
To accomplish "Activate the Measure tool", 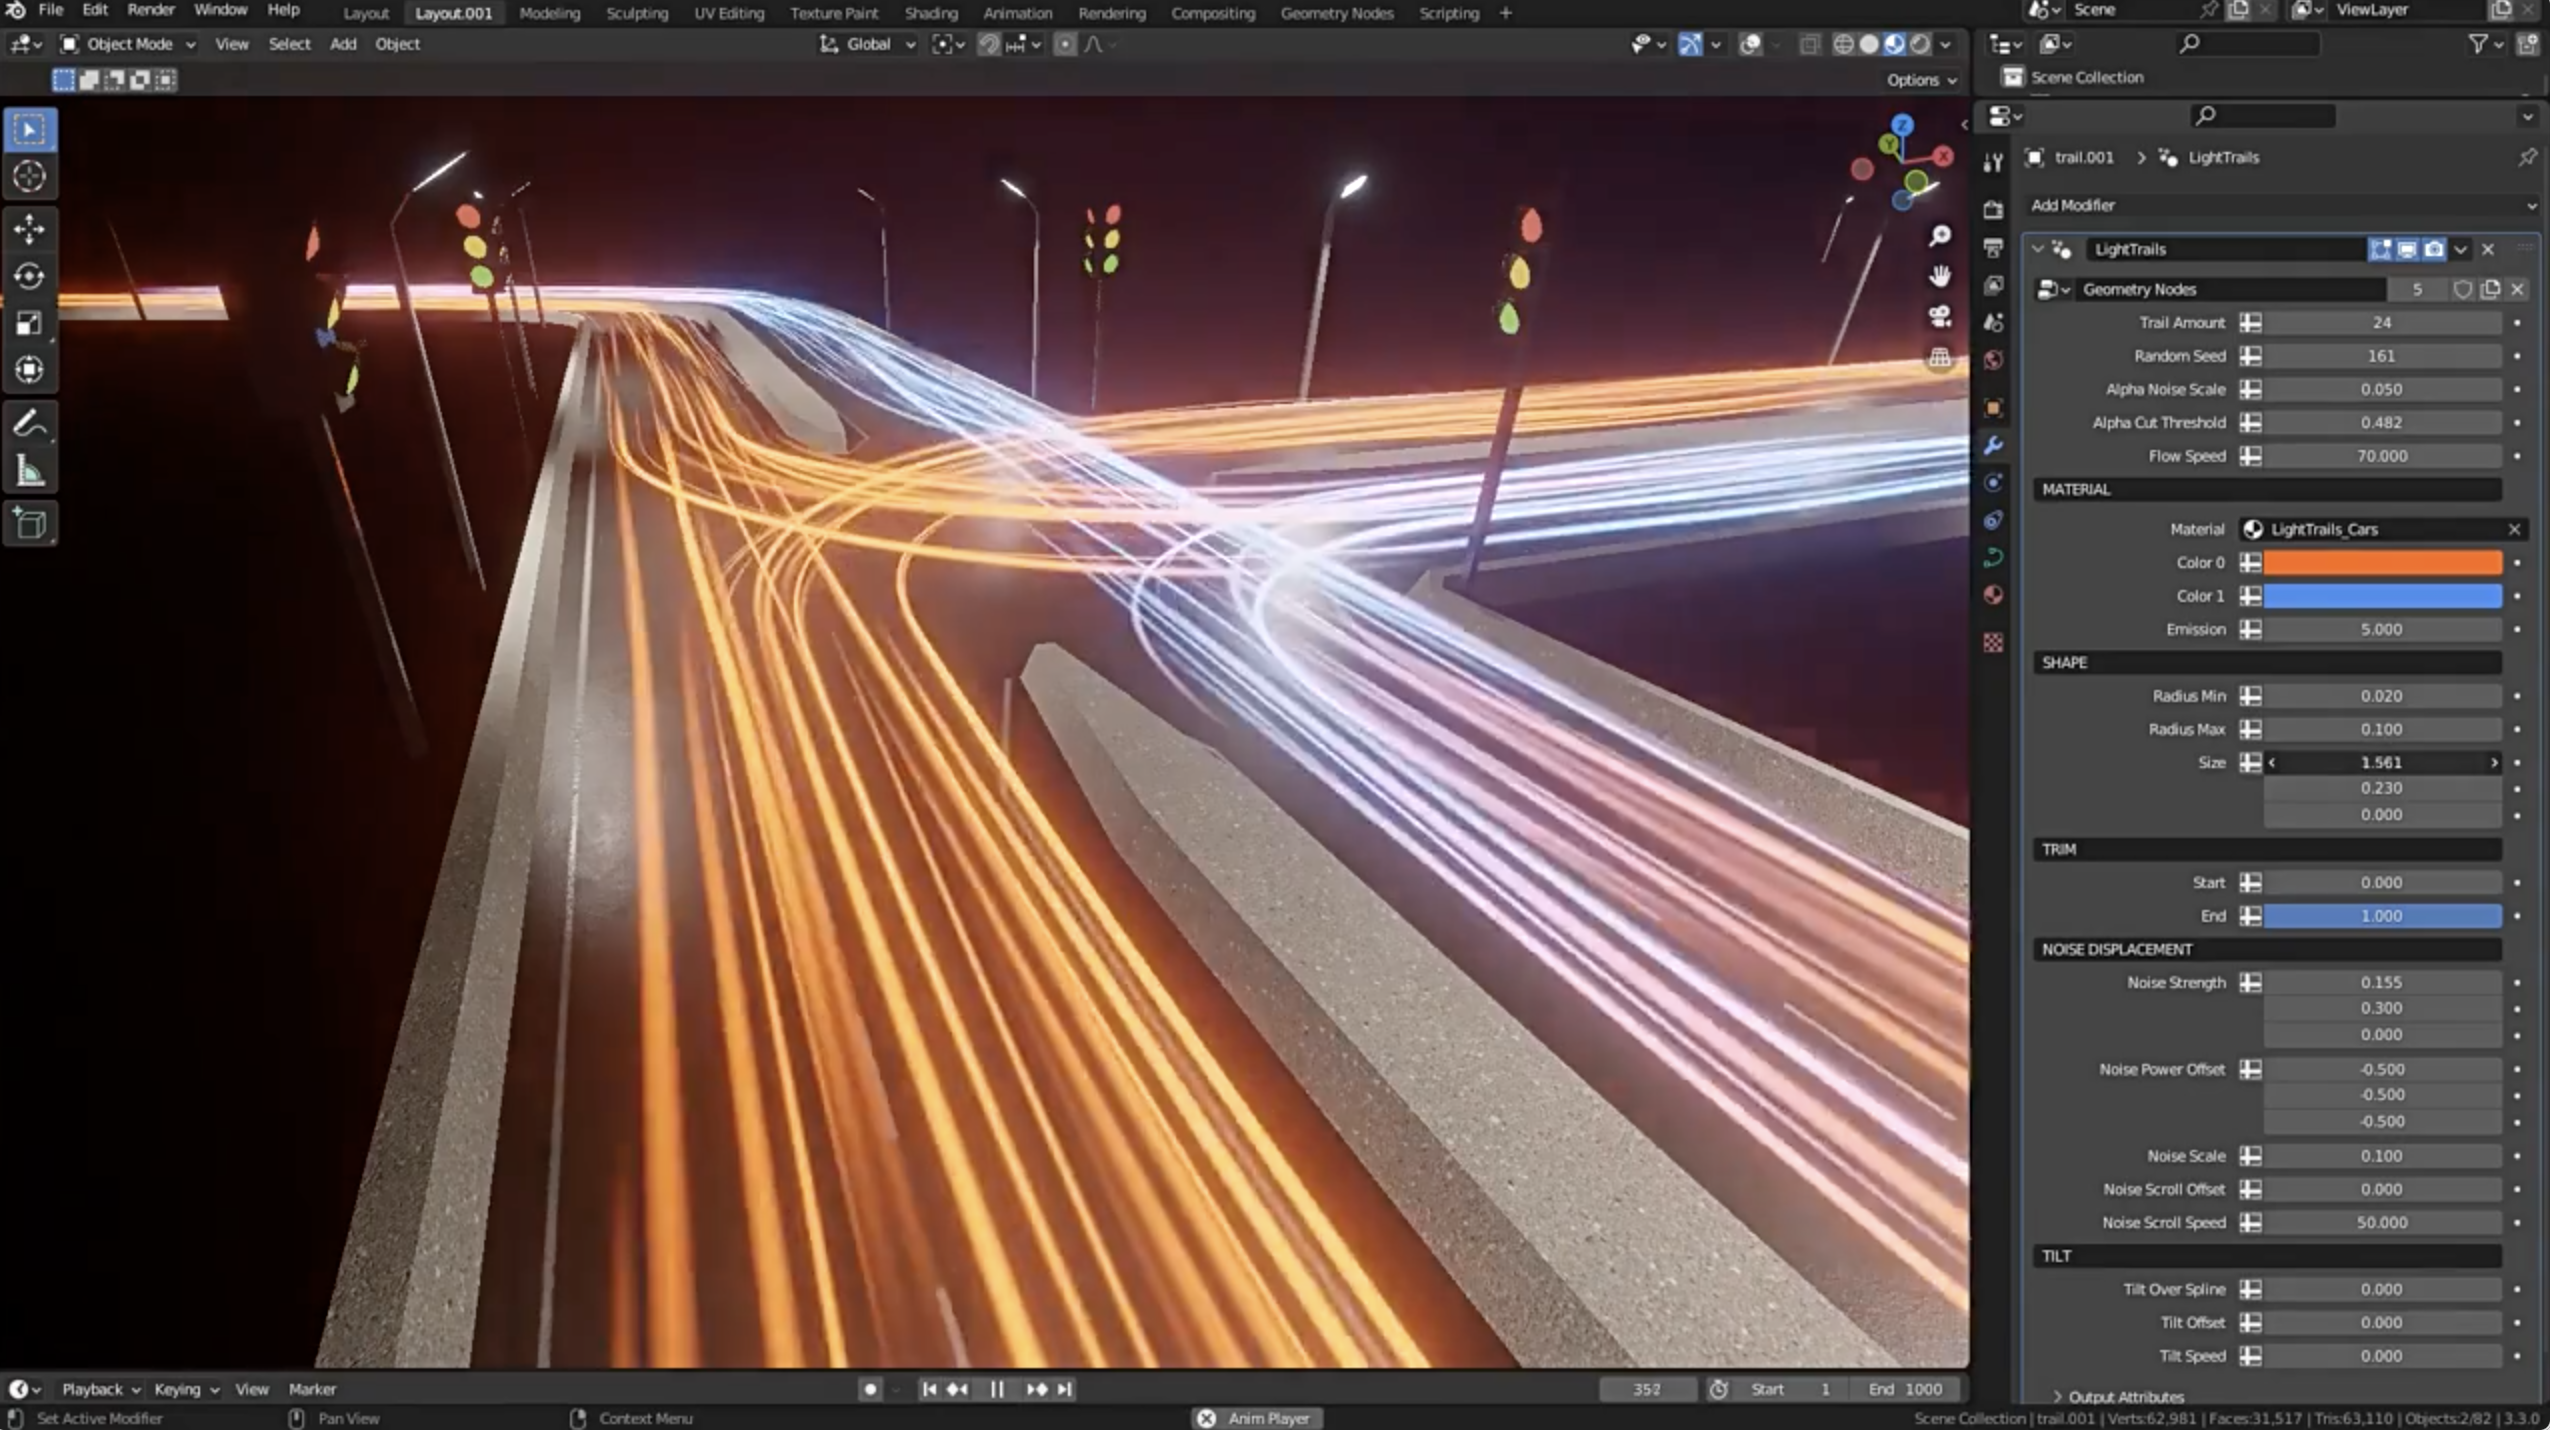I will pos(29,469).
